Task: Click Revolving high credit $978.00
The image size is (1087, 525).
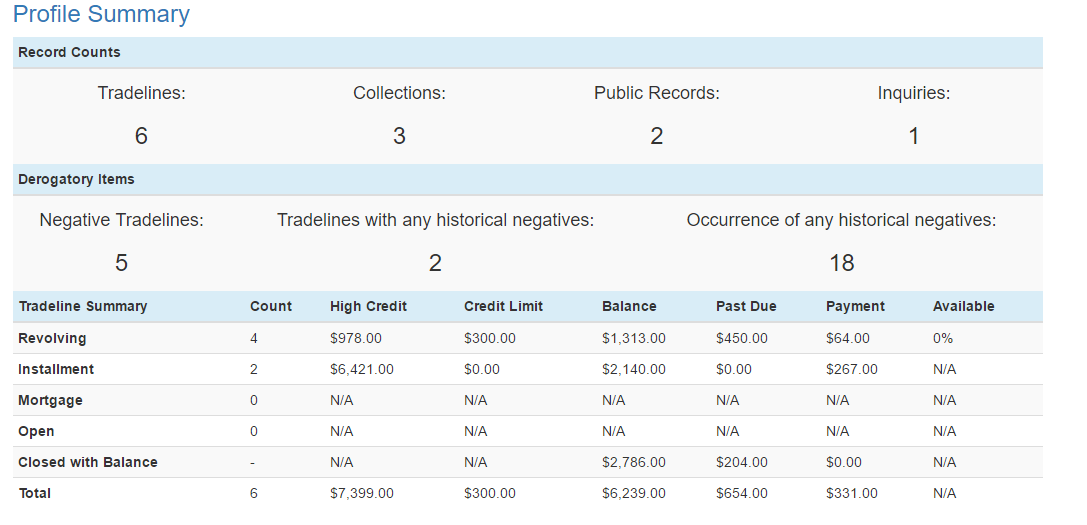Action: (356, 338)
